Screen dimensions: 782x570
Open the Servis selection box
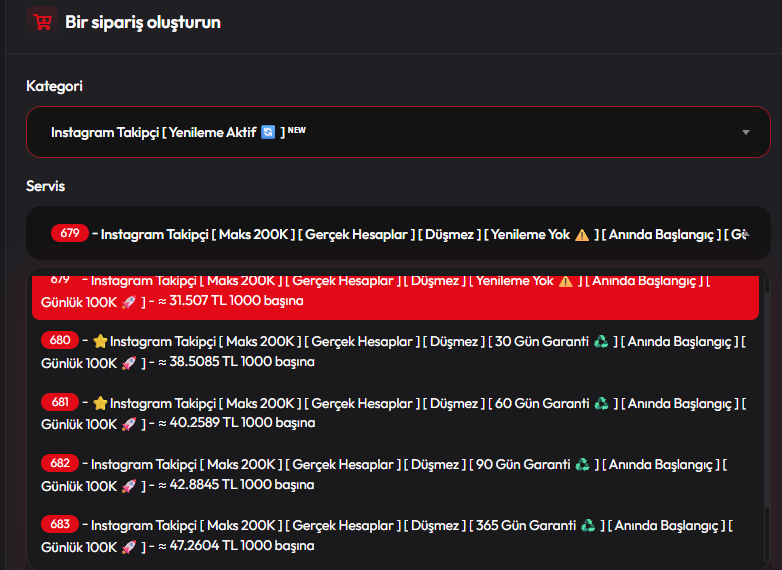click(x=398, y=233)
